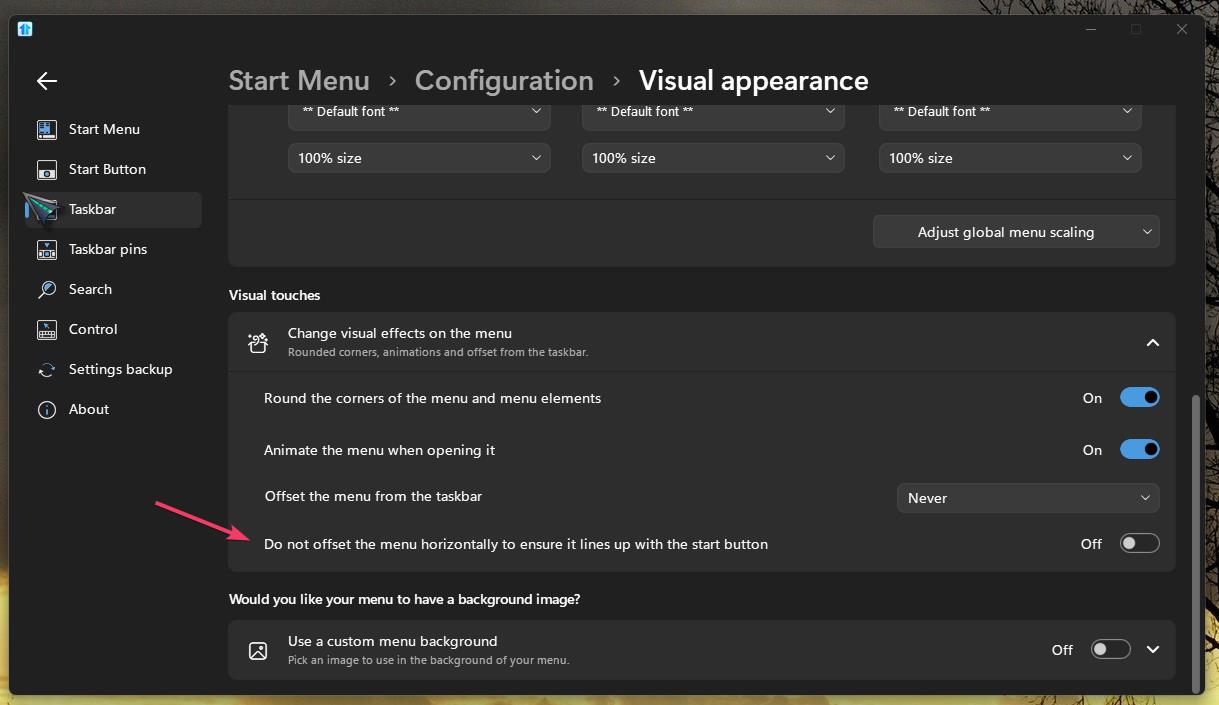Image resolution: width=1219 pixels, height=705 pixels.
Task: Enable do not offset menu horizontally toggle
Action: point(1139,544)
